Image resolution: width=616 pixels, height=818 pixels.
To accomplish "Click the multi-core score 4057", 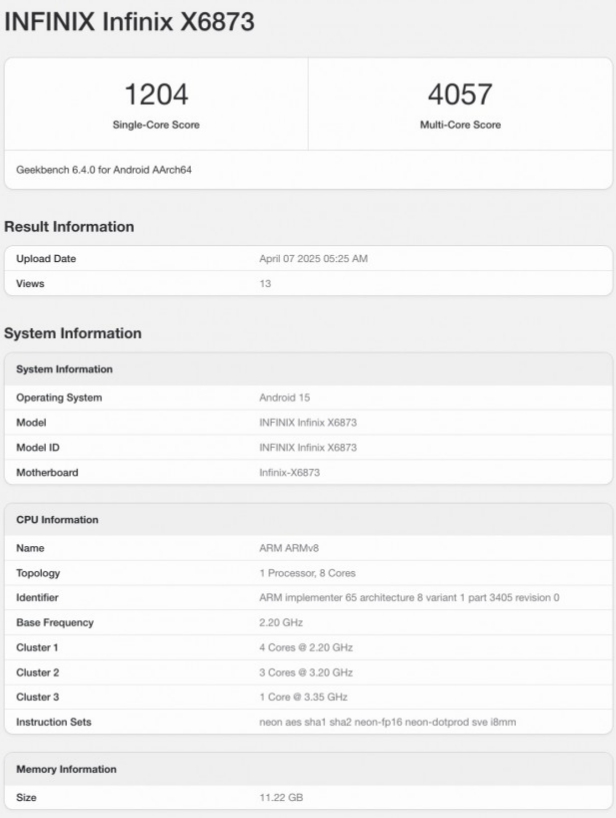I will (460, 94).
